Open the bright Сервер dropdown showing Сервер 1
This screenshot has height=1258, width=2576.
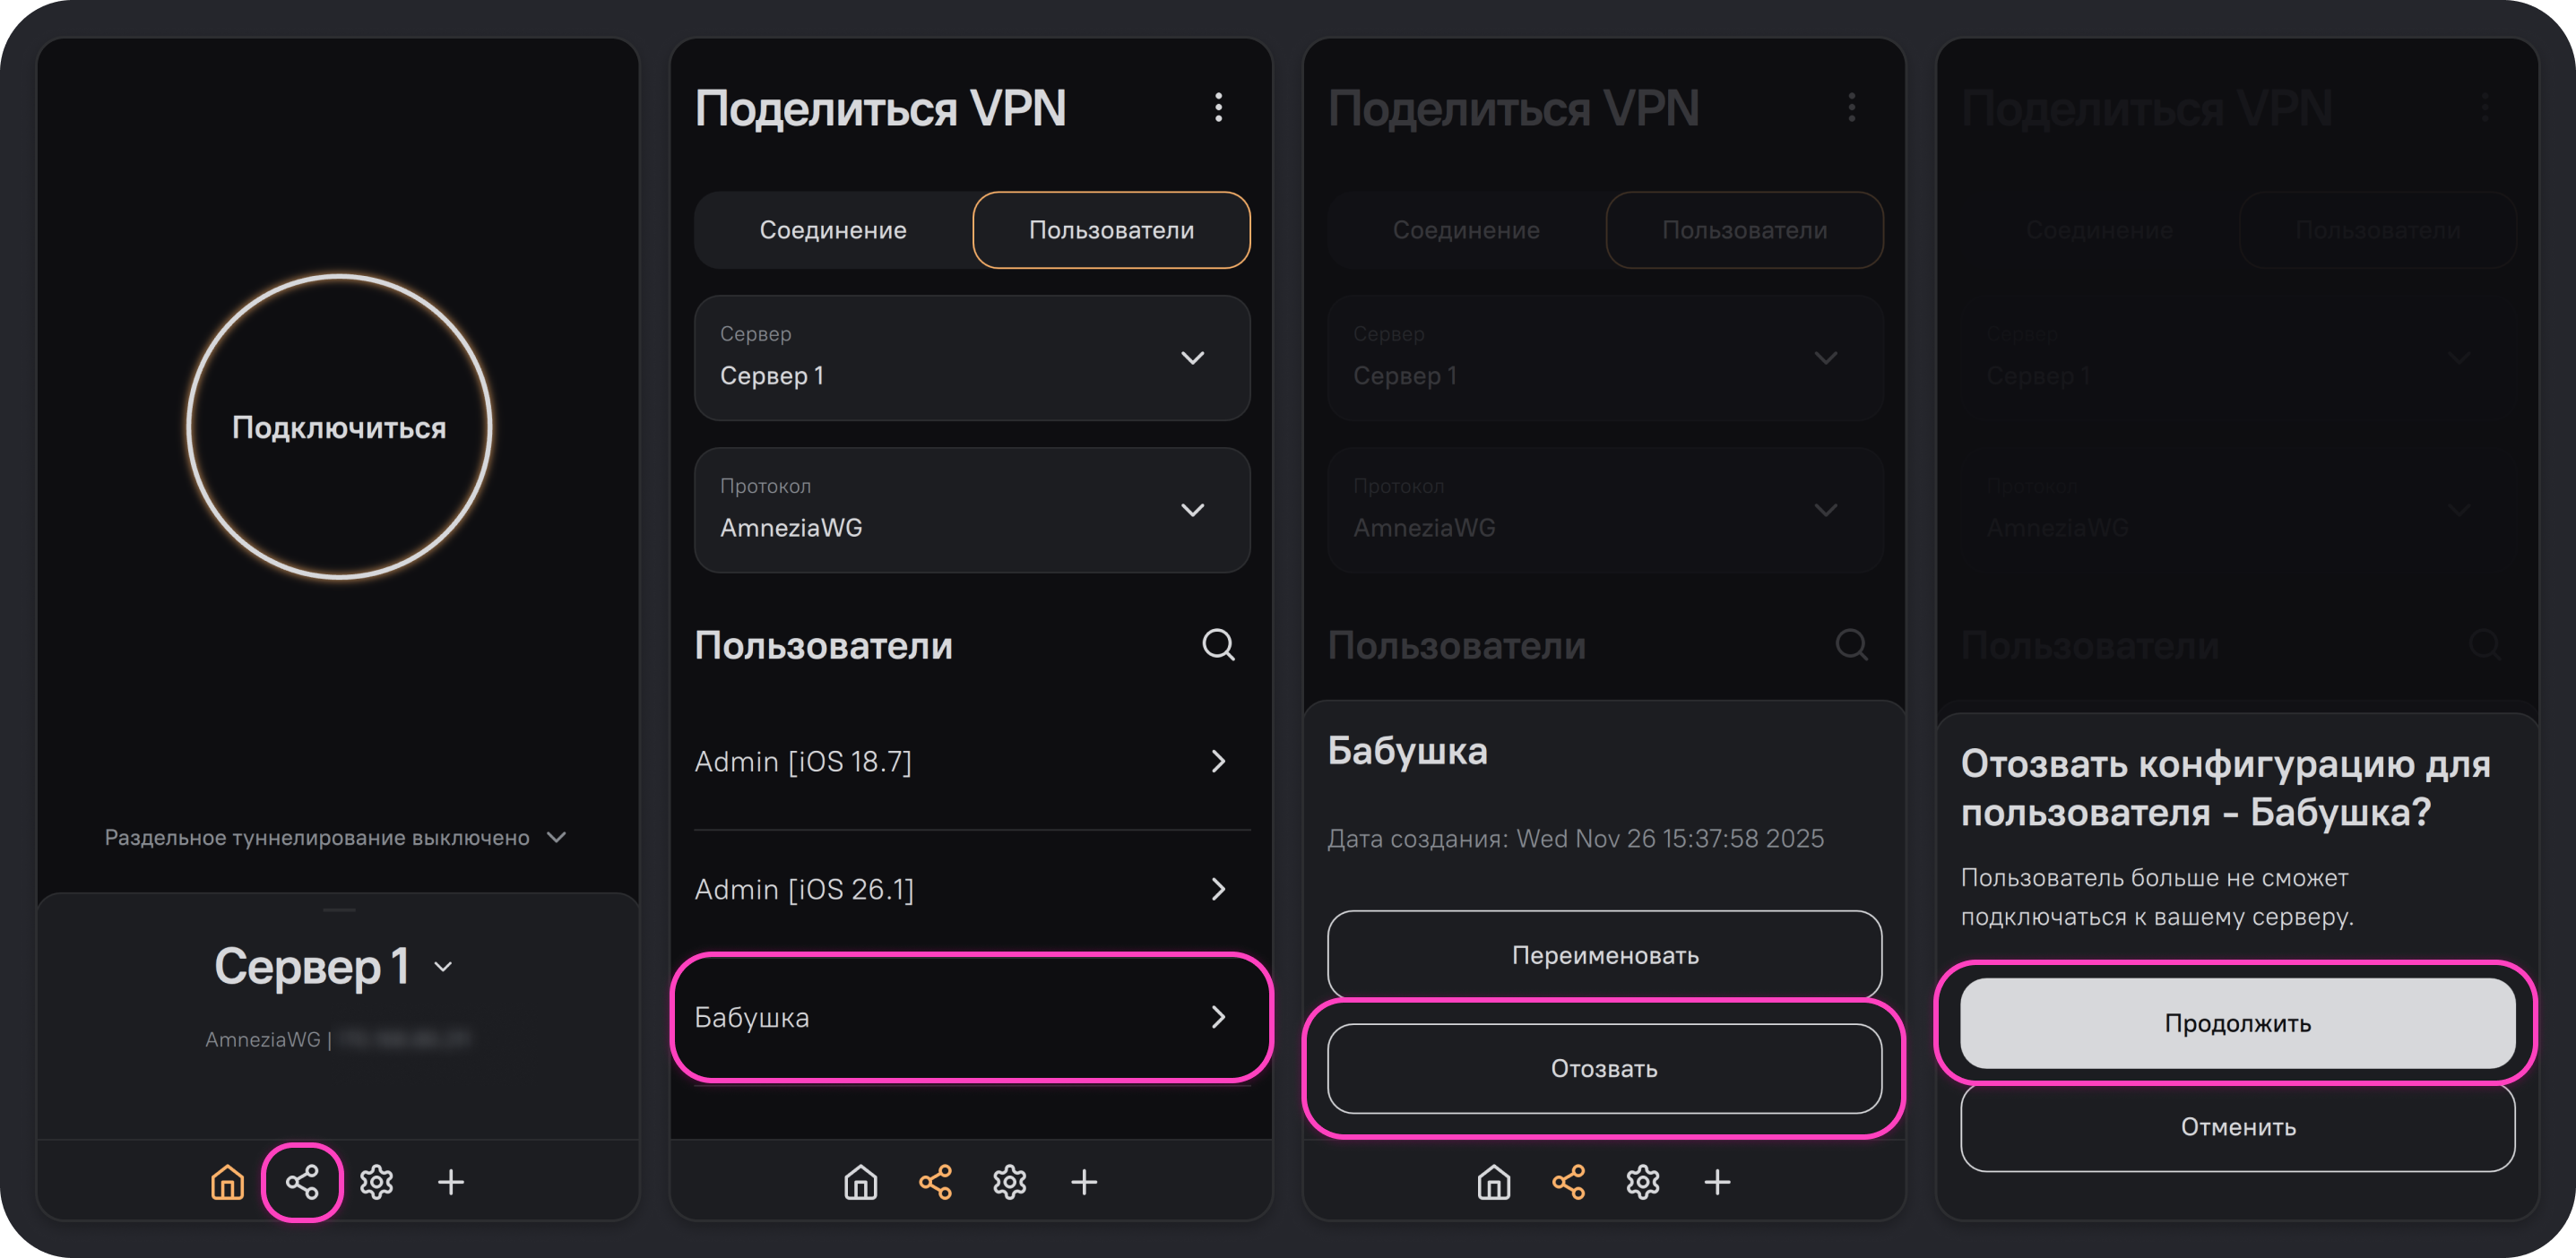972,358
